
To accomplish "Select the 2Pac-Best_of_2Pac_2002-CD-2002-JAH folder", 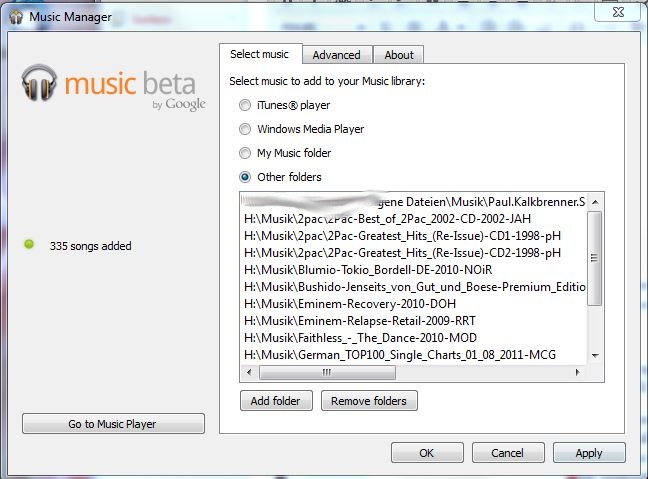I will (413, 219).
